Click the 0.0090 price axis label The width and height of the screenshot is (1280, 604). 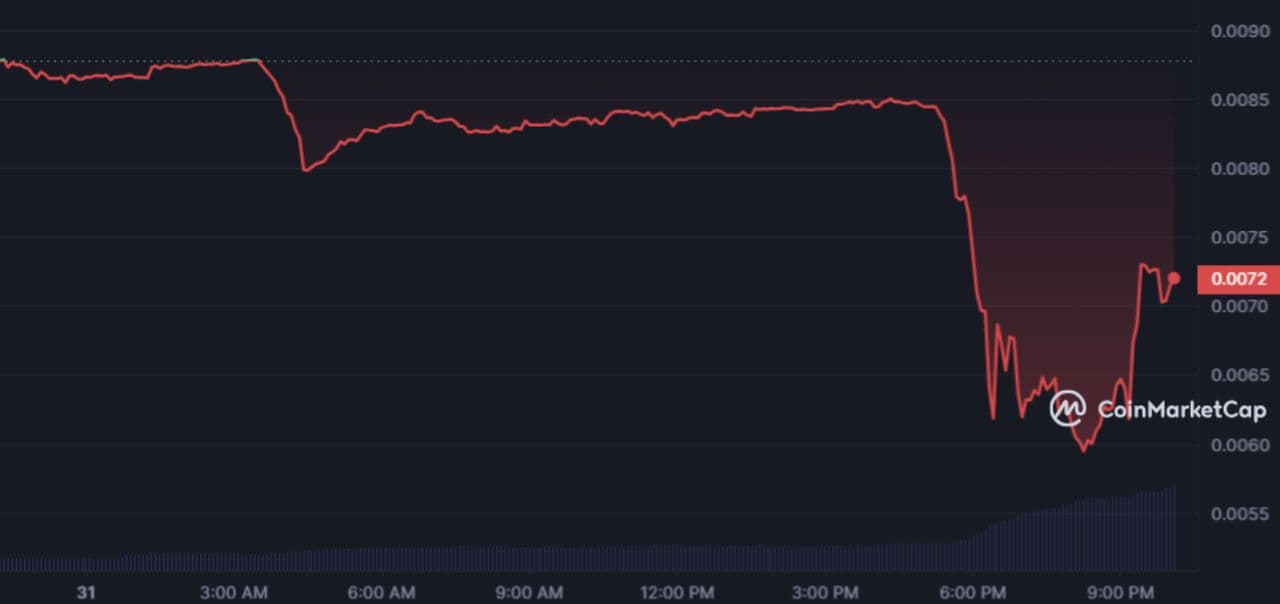point(1238,31)
